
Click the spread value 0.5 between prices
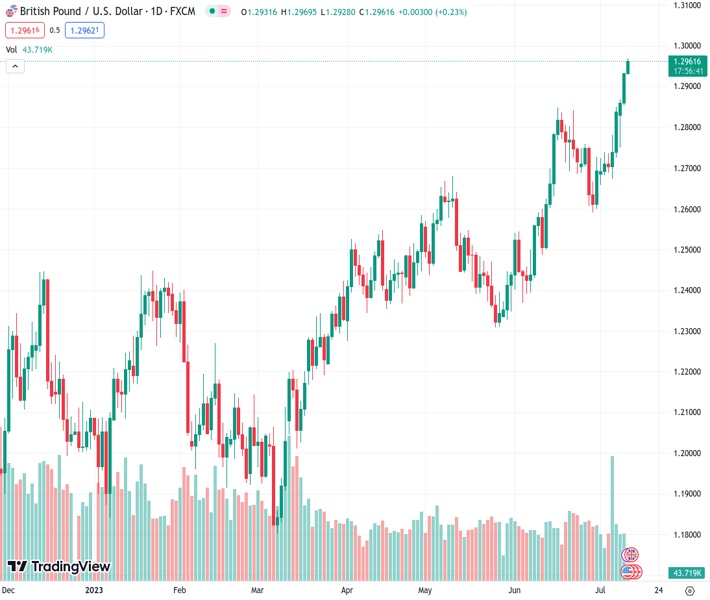coord(55,30)
